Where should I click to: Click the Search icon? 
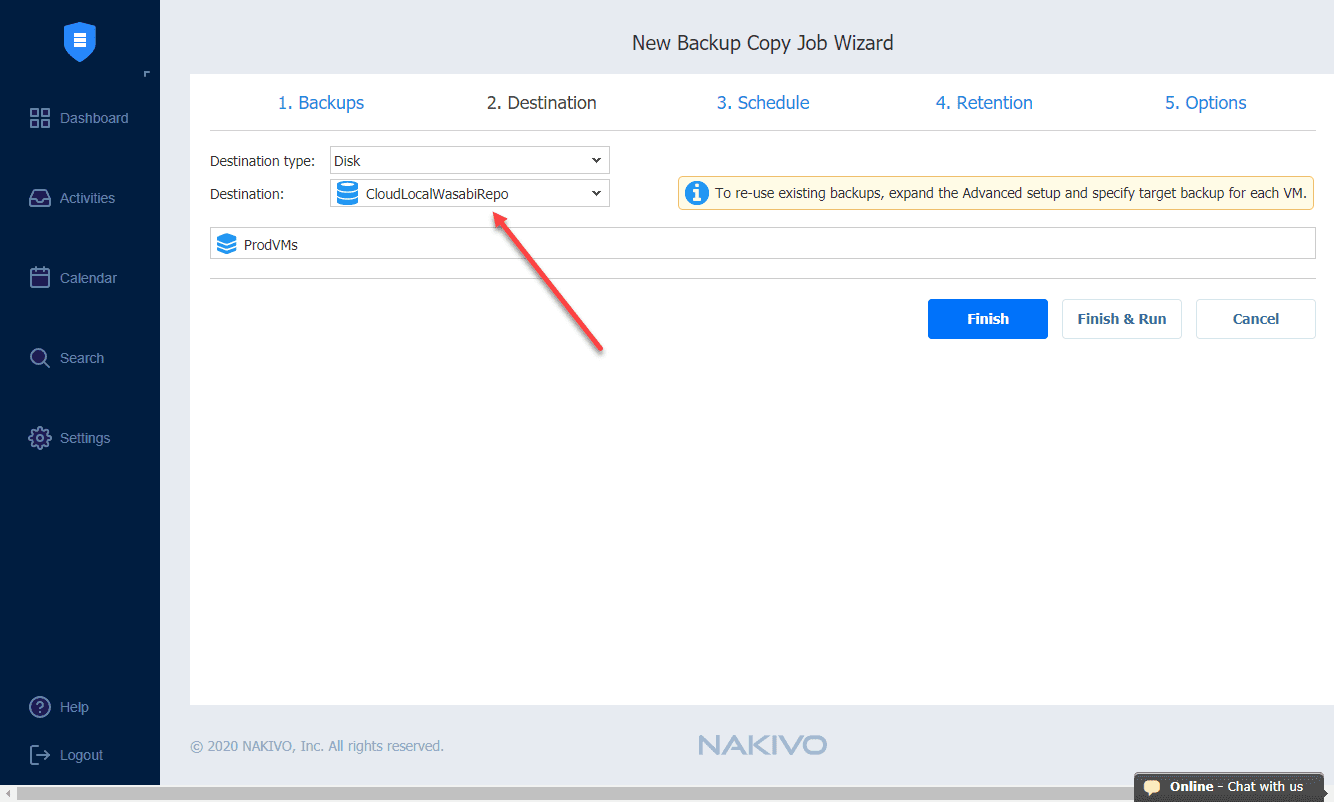click(x=40, y=357)
